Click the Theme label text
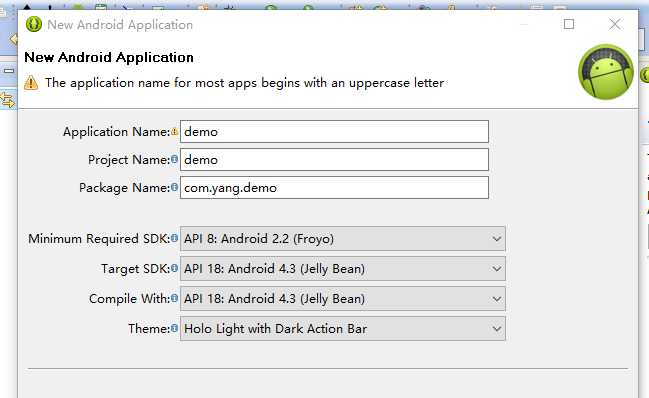 pyautogui.click(x=149, y=328)
